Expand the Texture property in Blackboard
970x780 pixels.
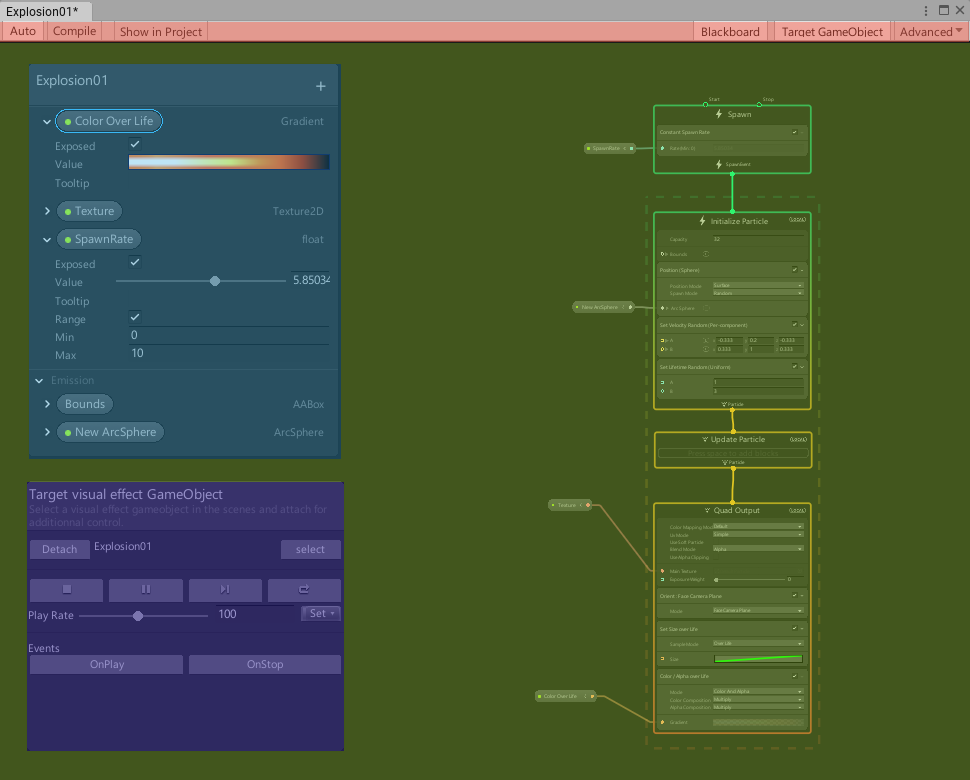click(x=47, y=211)
